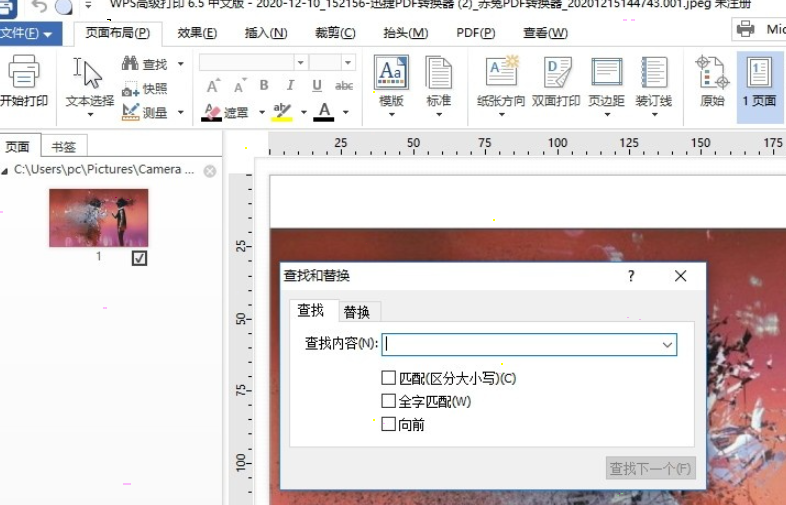The width and height of the screenshot is (786, 505).
Task: Expand the highlight color dropdown arrow
Action: coord(303,112)
